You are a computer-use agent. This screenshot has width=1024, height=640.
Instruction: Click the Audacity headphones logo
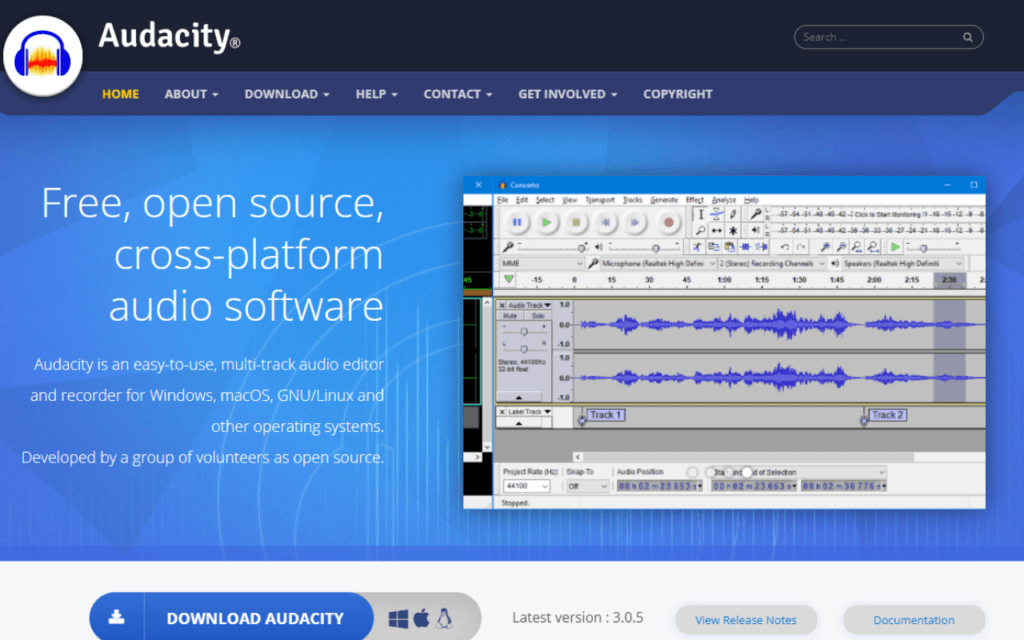tap(42, 56)
